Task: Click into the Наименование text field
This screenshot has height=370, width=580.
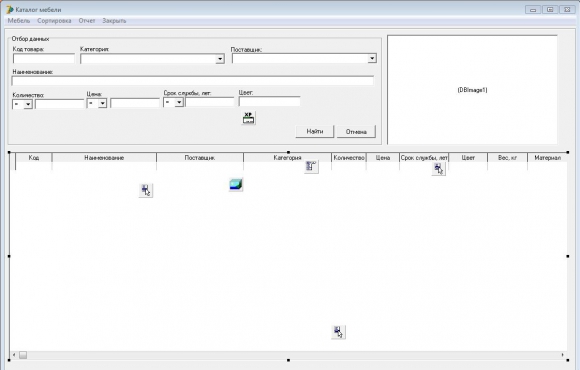Action: (x=193, y=81)
